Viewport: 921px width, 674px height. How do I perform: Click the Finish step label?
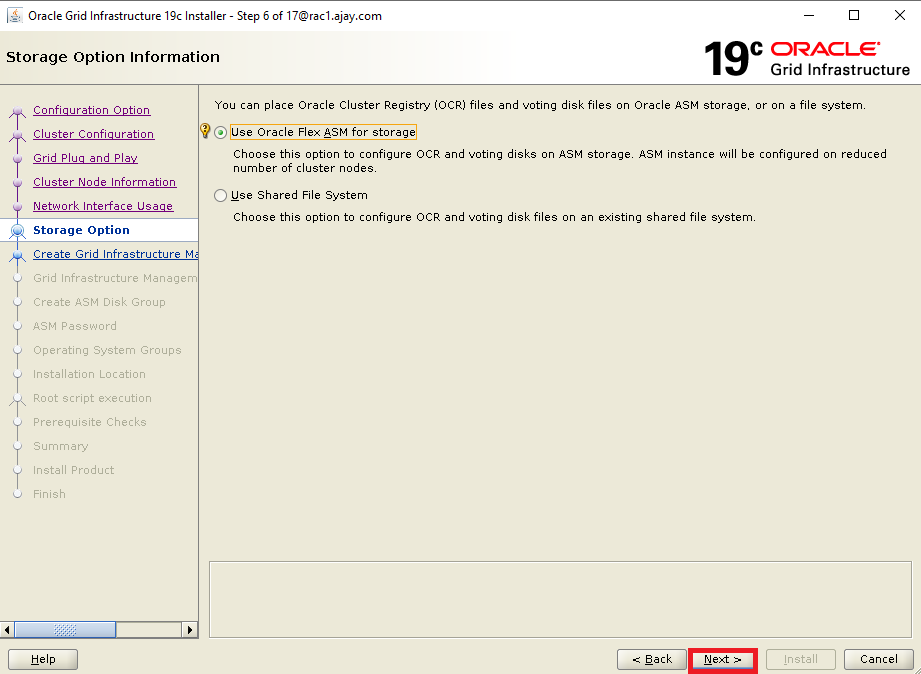[49, 494]
